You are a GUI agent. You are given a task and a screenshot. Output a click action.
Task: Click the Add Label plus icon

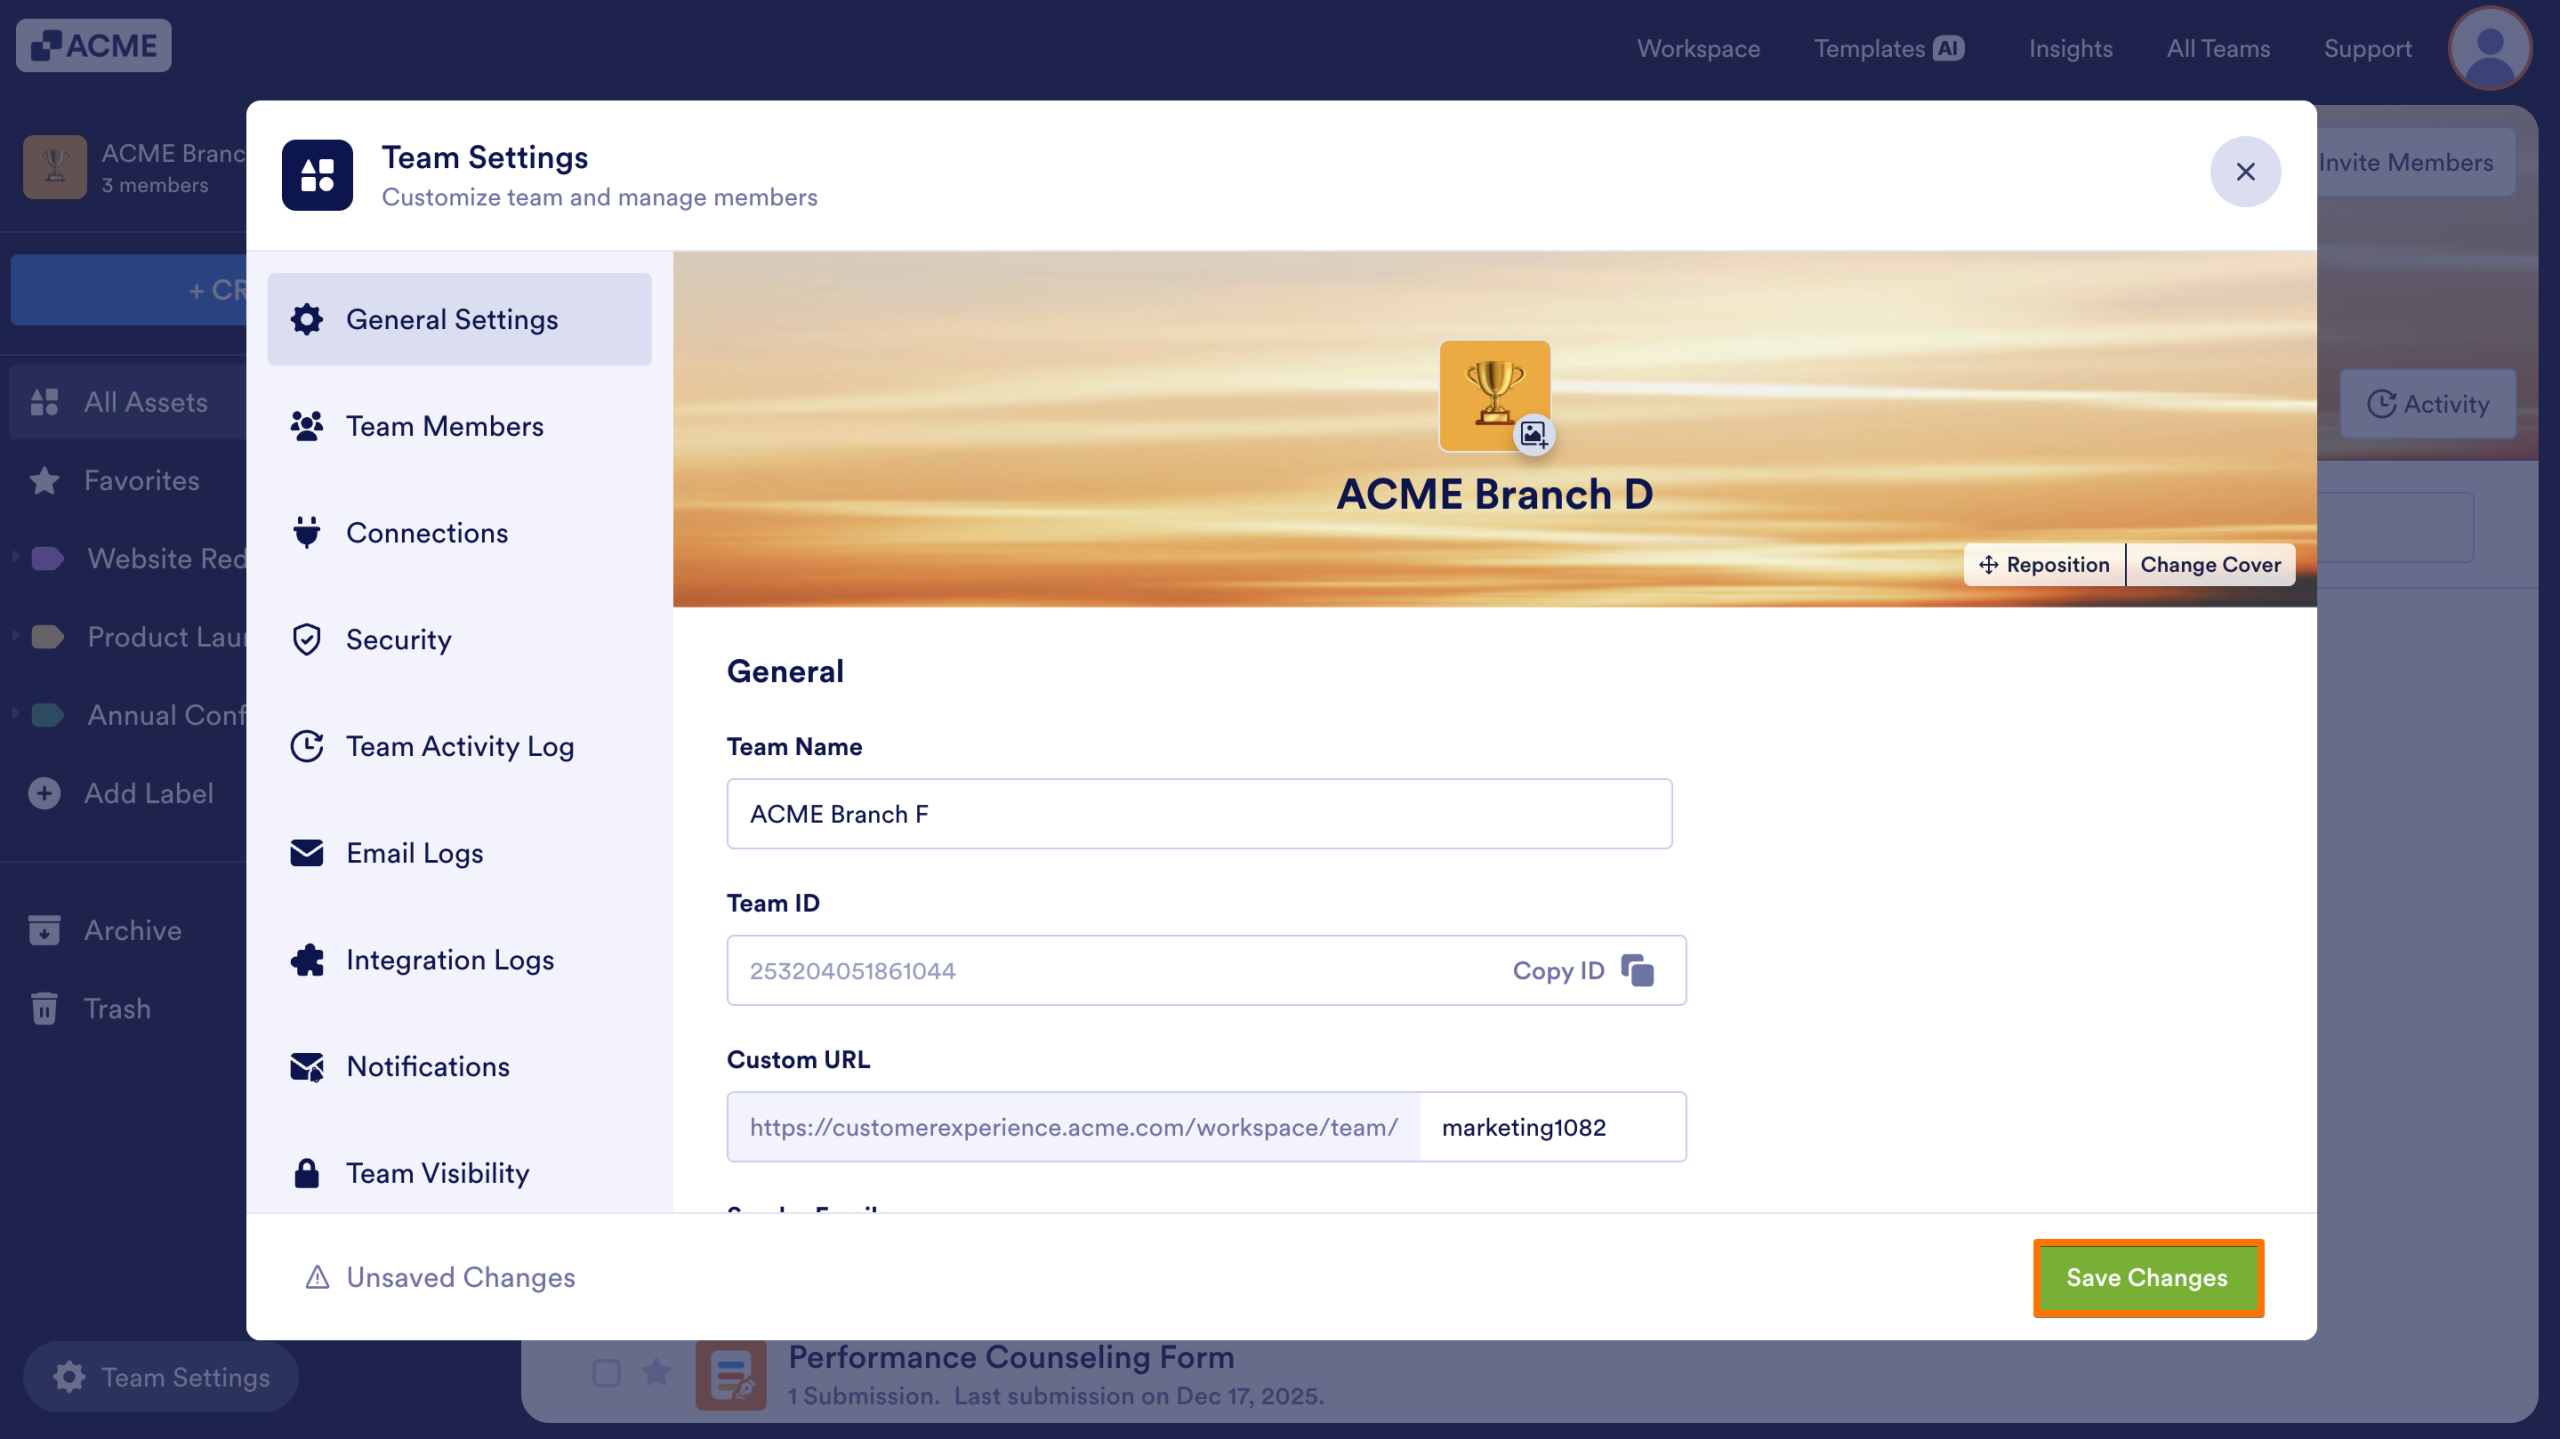click(x=44, y=793)
